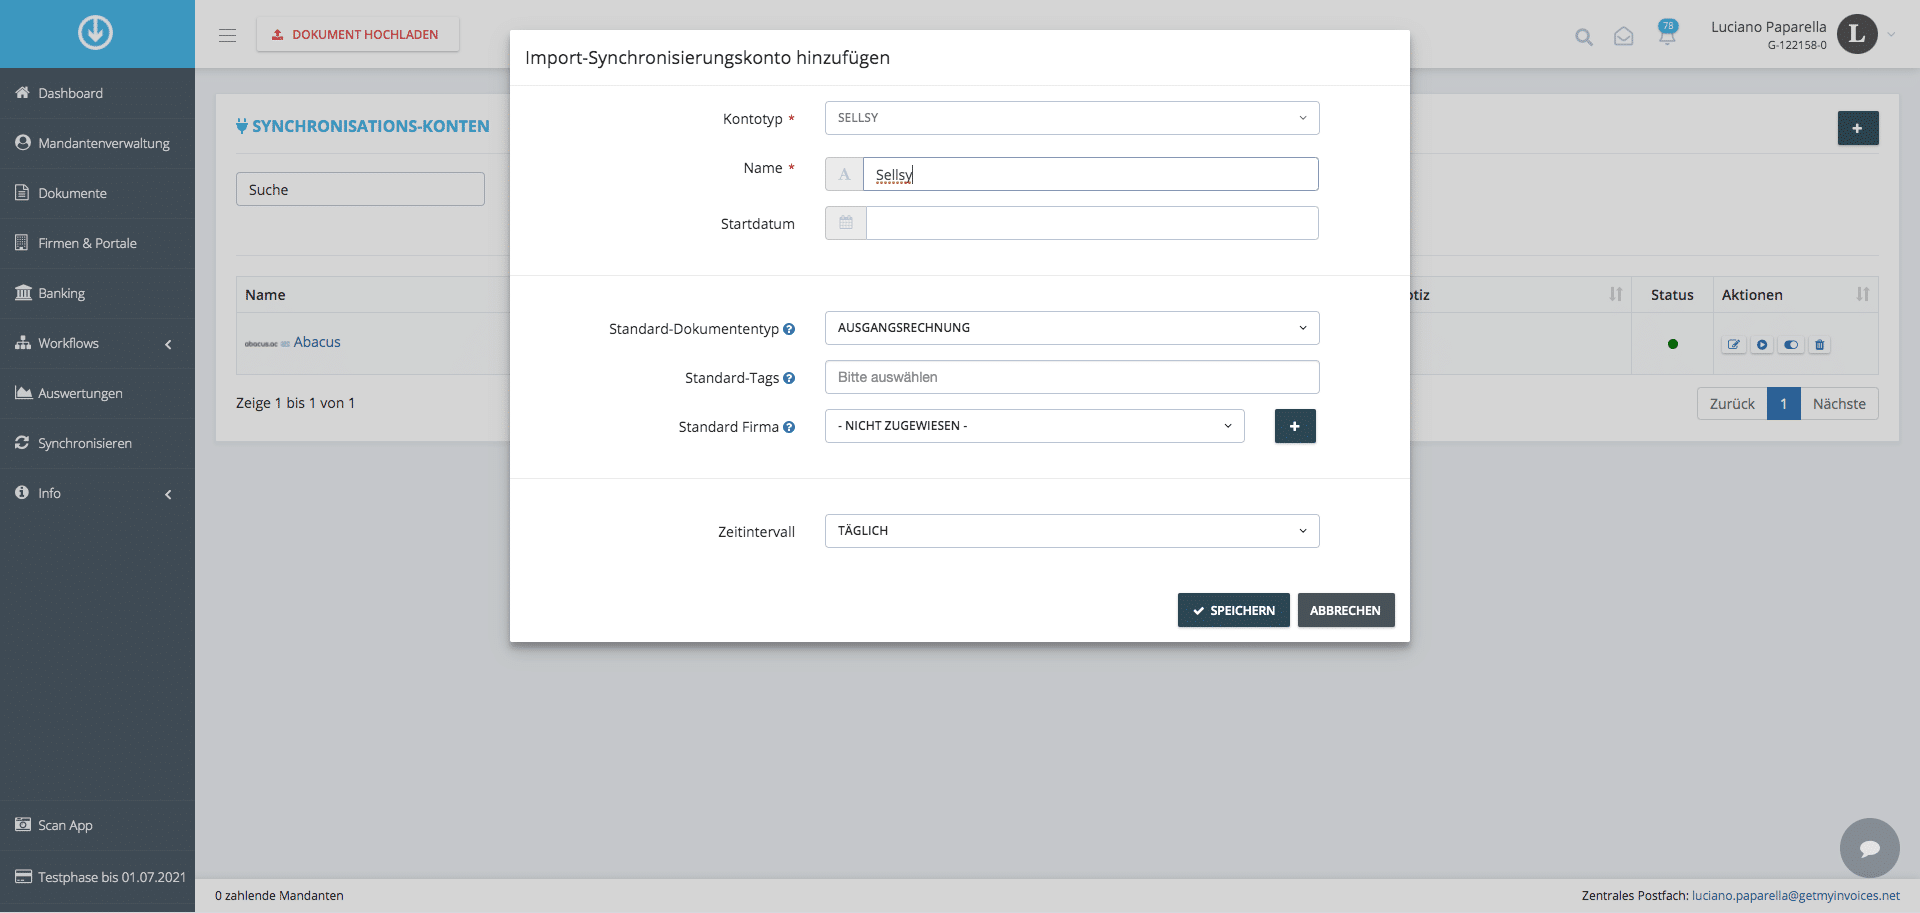This screenshot has width=1920, height=913.
Task: Click the Standard-Tags selection field
Action: pyautogui.click(x=1072, y=377)
